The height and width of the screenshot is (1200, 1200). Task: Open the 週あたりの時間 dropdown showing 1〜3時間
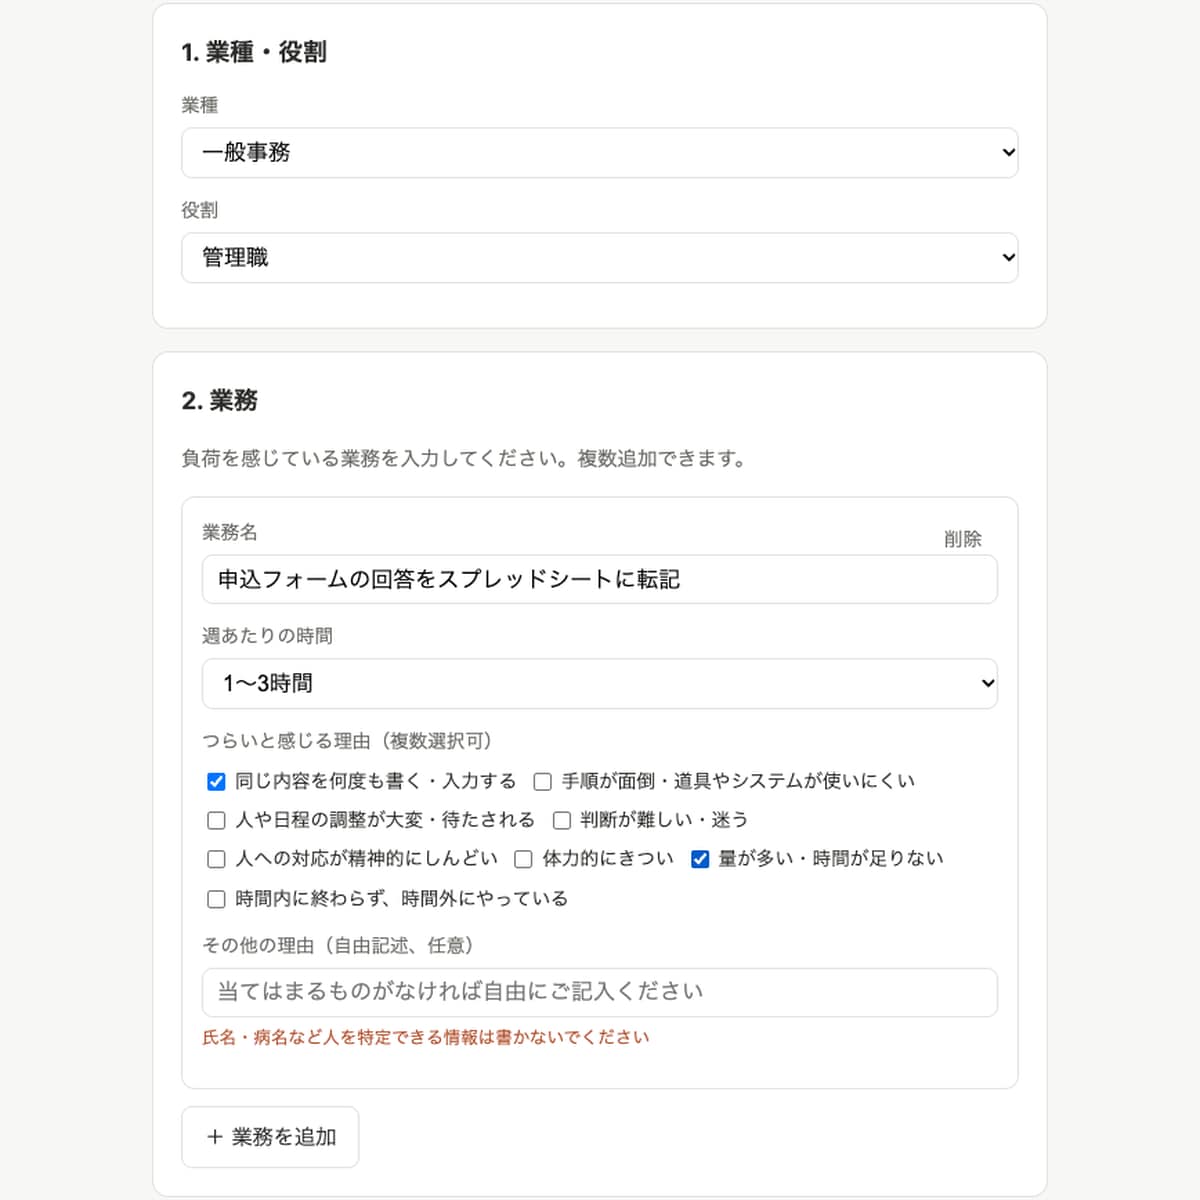tap(600, 684)
